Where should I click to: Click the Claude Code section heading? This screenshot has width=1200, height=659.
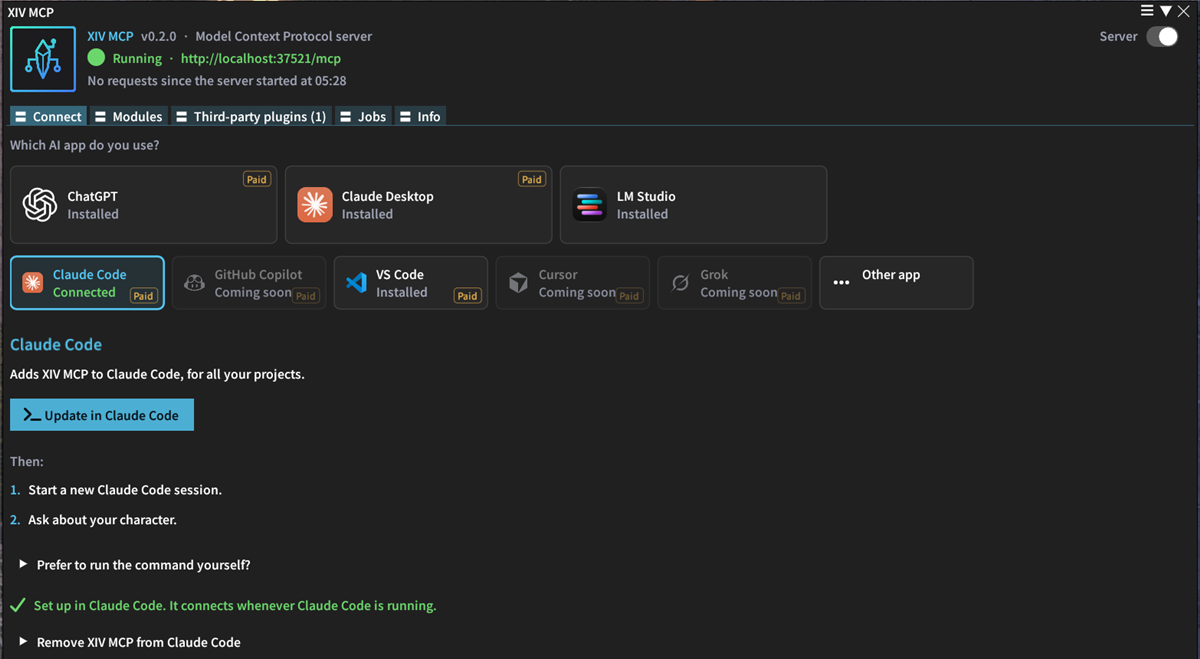click(x=56, y=345)
